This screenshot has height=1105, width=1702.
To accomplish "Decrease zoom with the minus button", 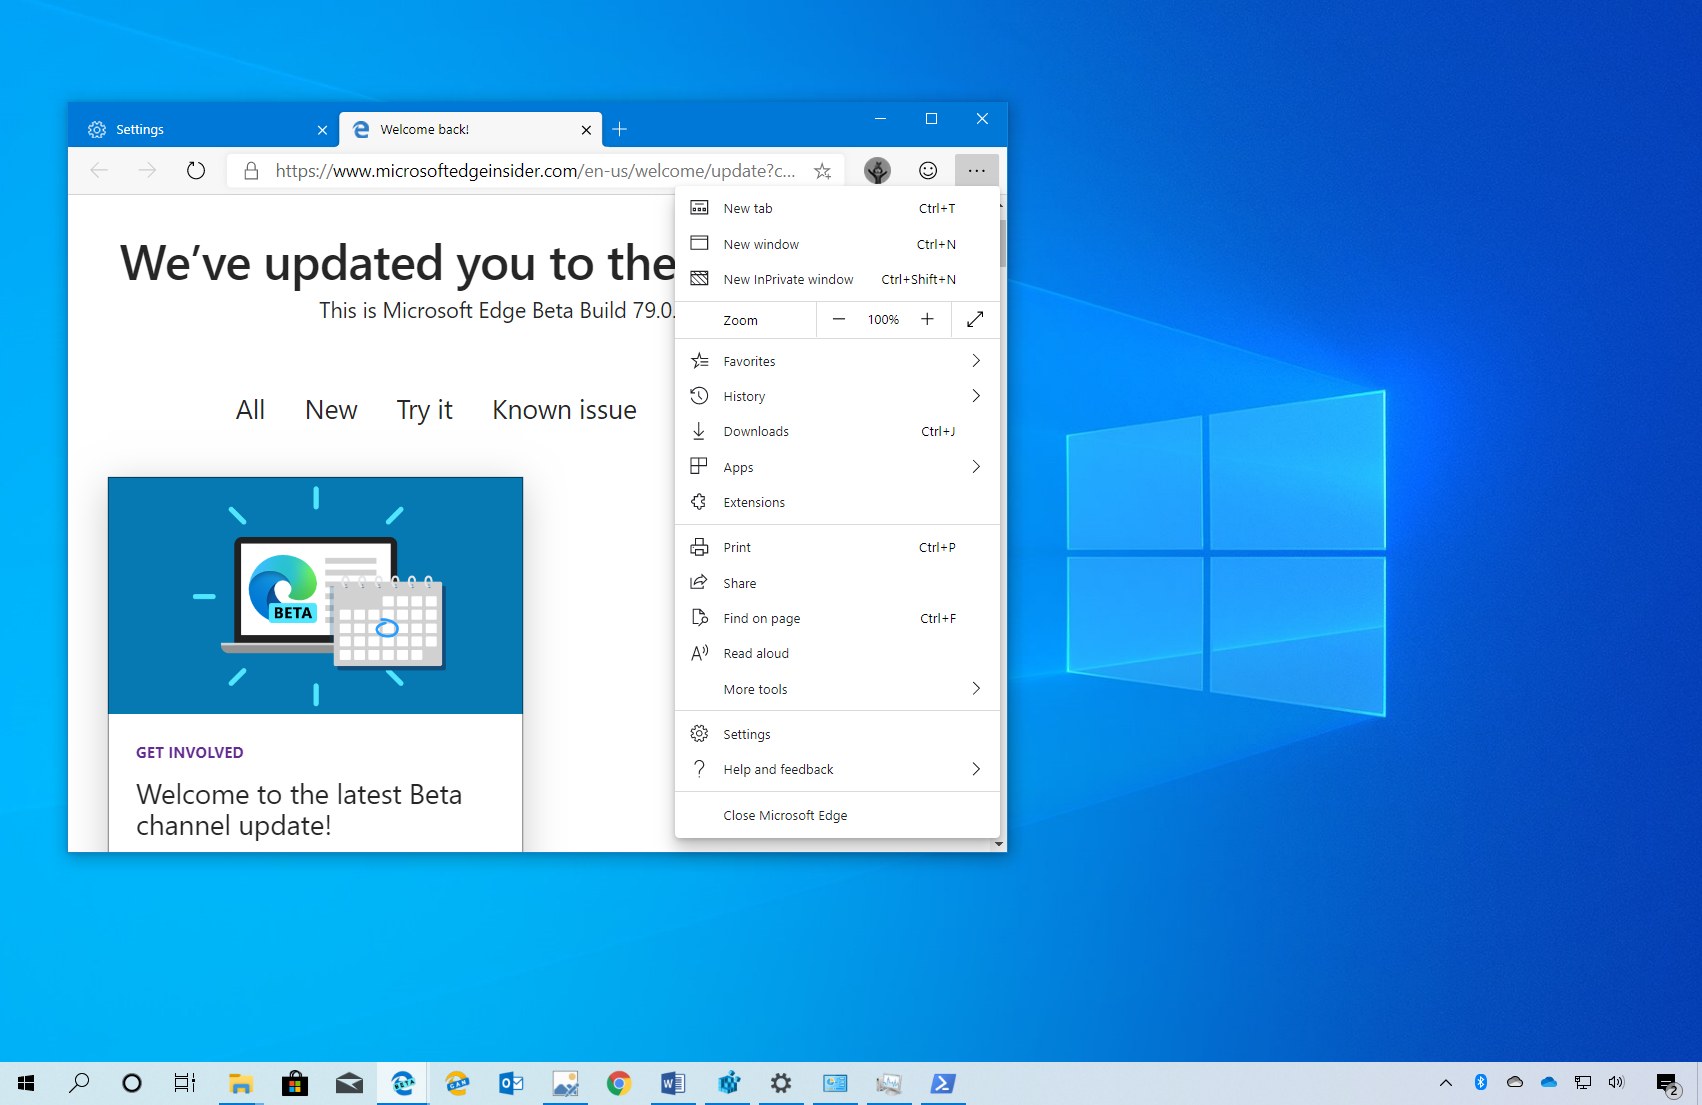I will (x=839, y=319).
